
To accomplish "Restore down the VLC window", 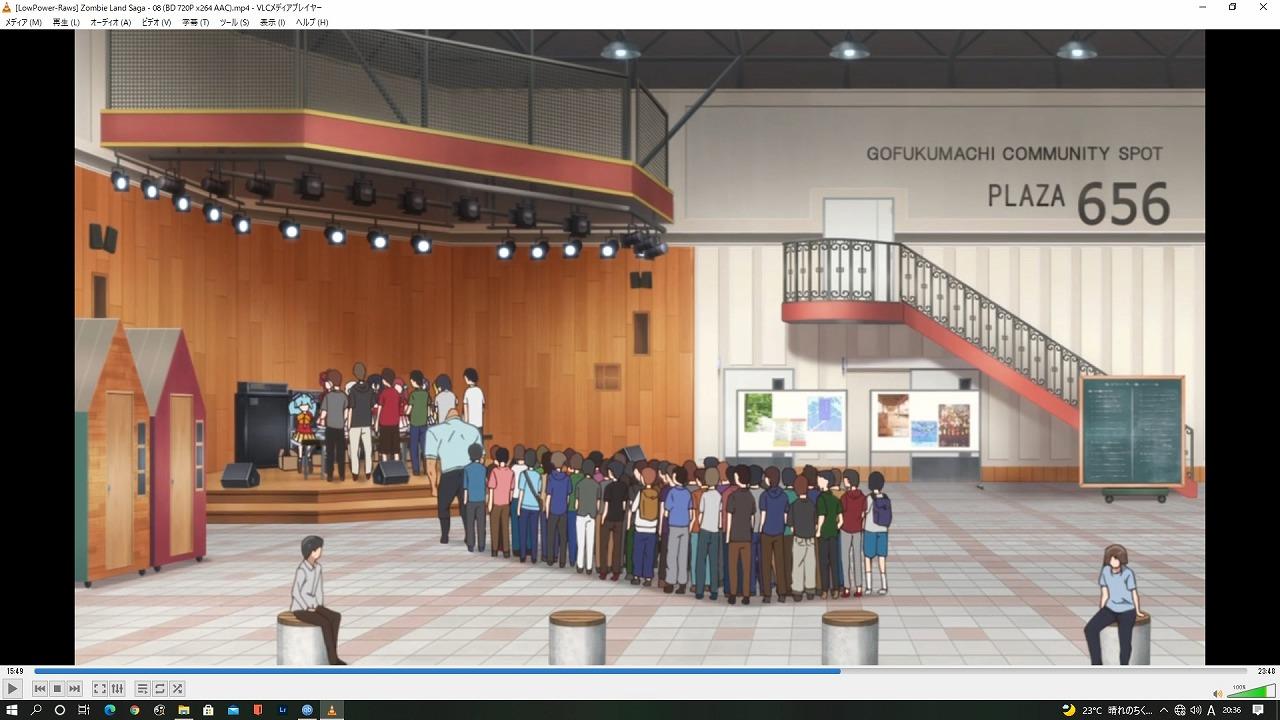I will tap(1232, 7).
